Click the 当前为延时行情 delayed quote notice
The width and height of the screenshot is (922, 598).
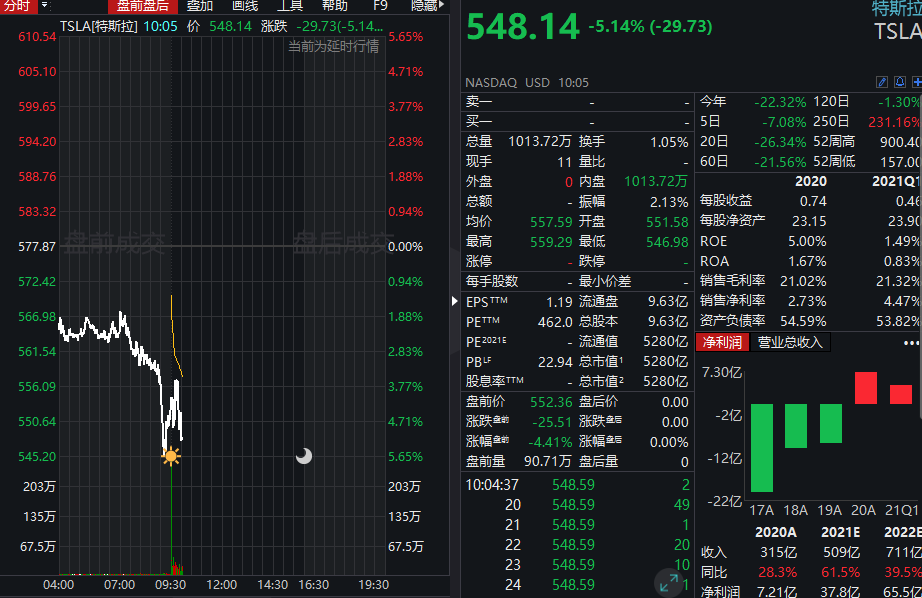coord(333,46)
